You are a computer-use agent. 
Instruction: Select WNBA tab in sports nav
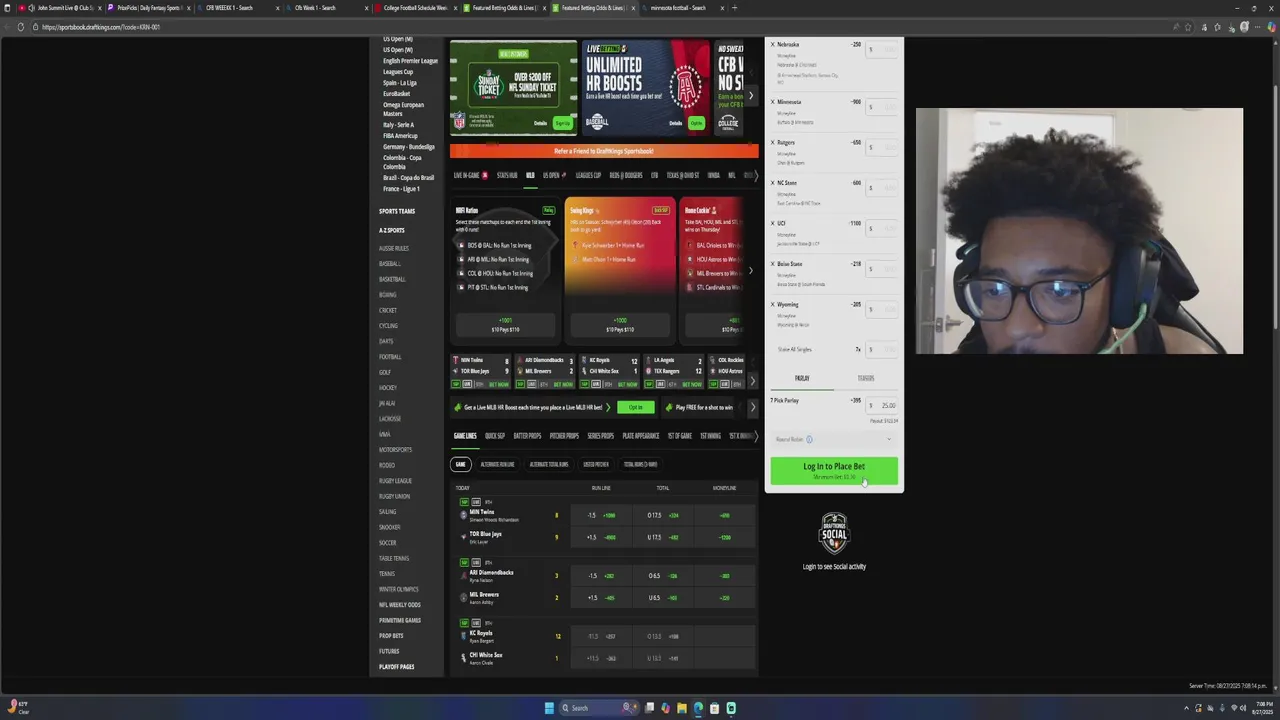713,175
